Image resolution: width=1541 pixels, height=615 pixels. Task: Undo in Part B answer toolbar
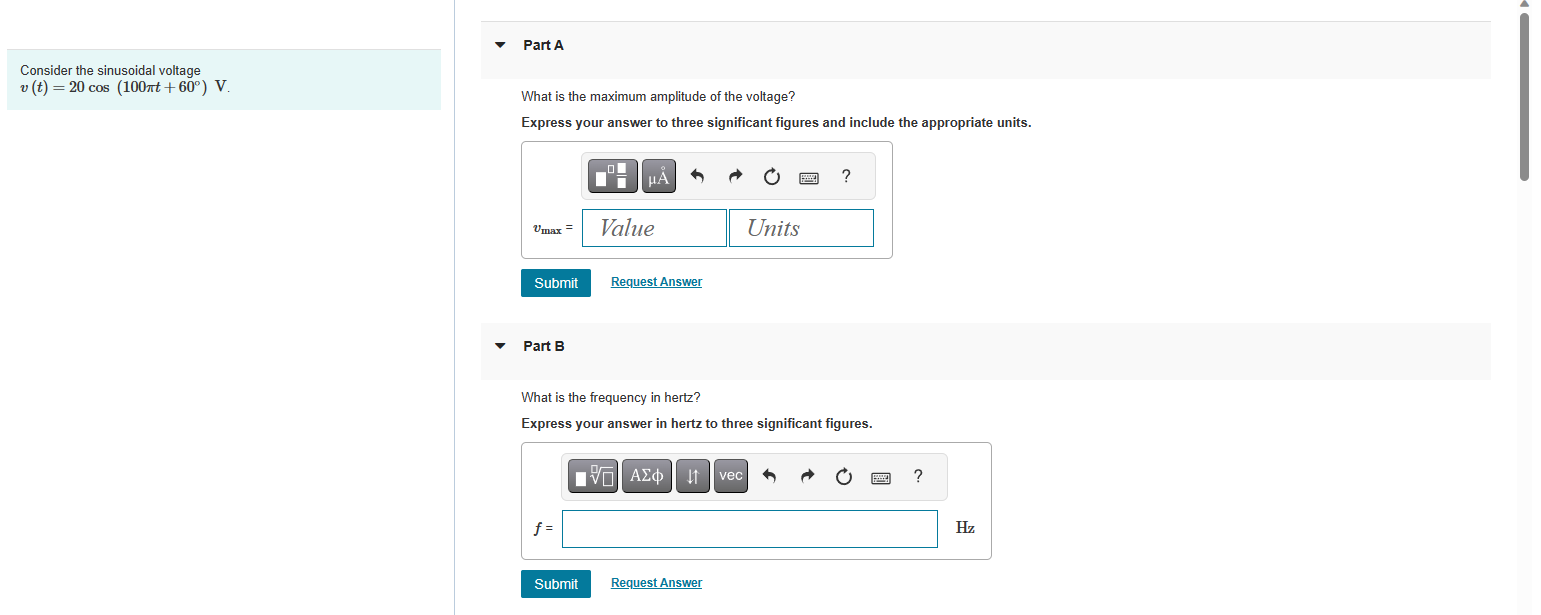point(769,477)
